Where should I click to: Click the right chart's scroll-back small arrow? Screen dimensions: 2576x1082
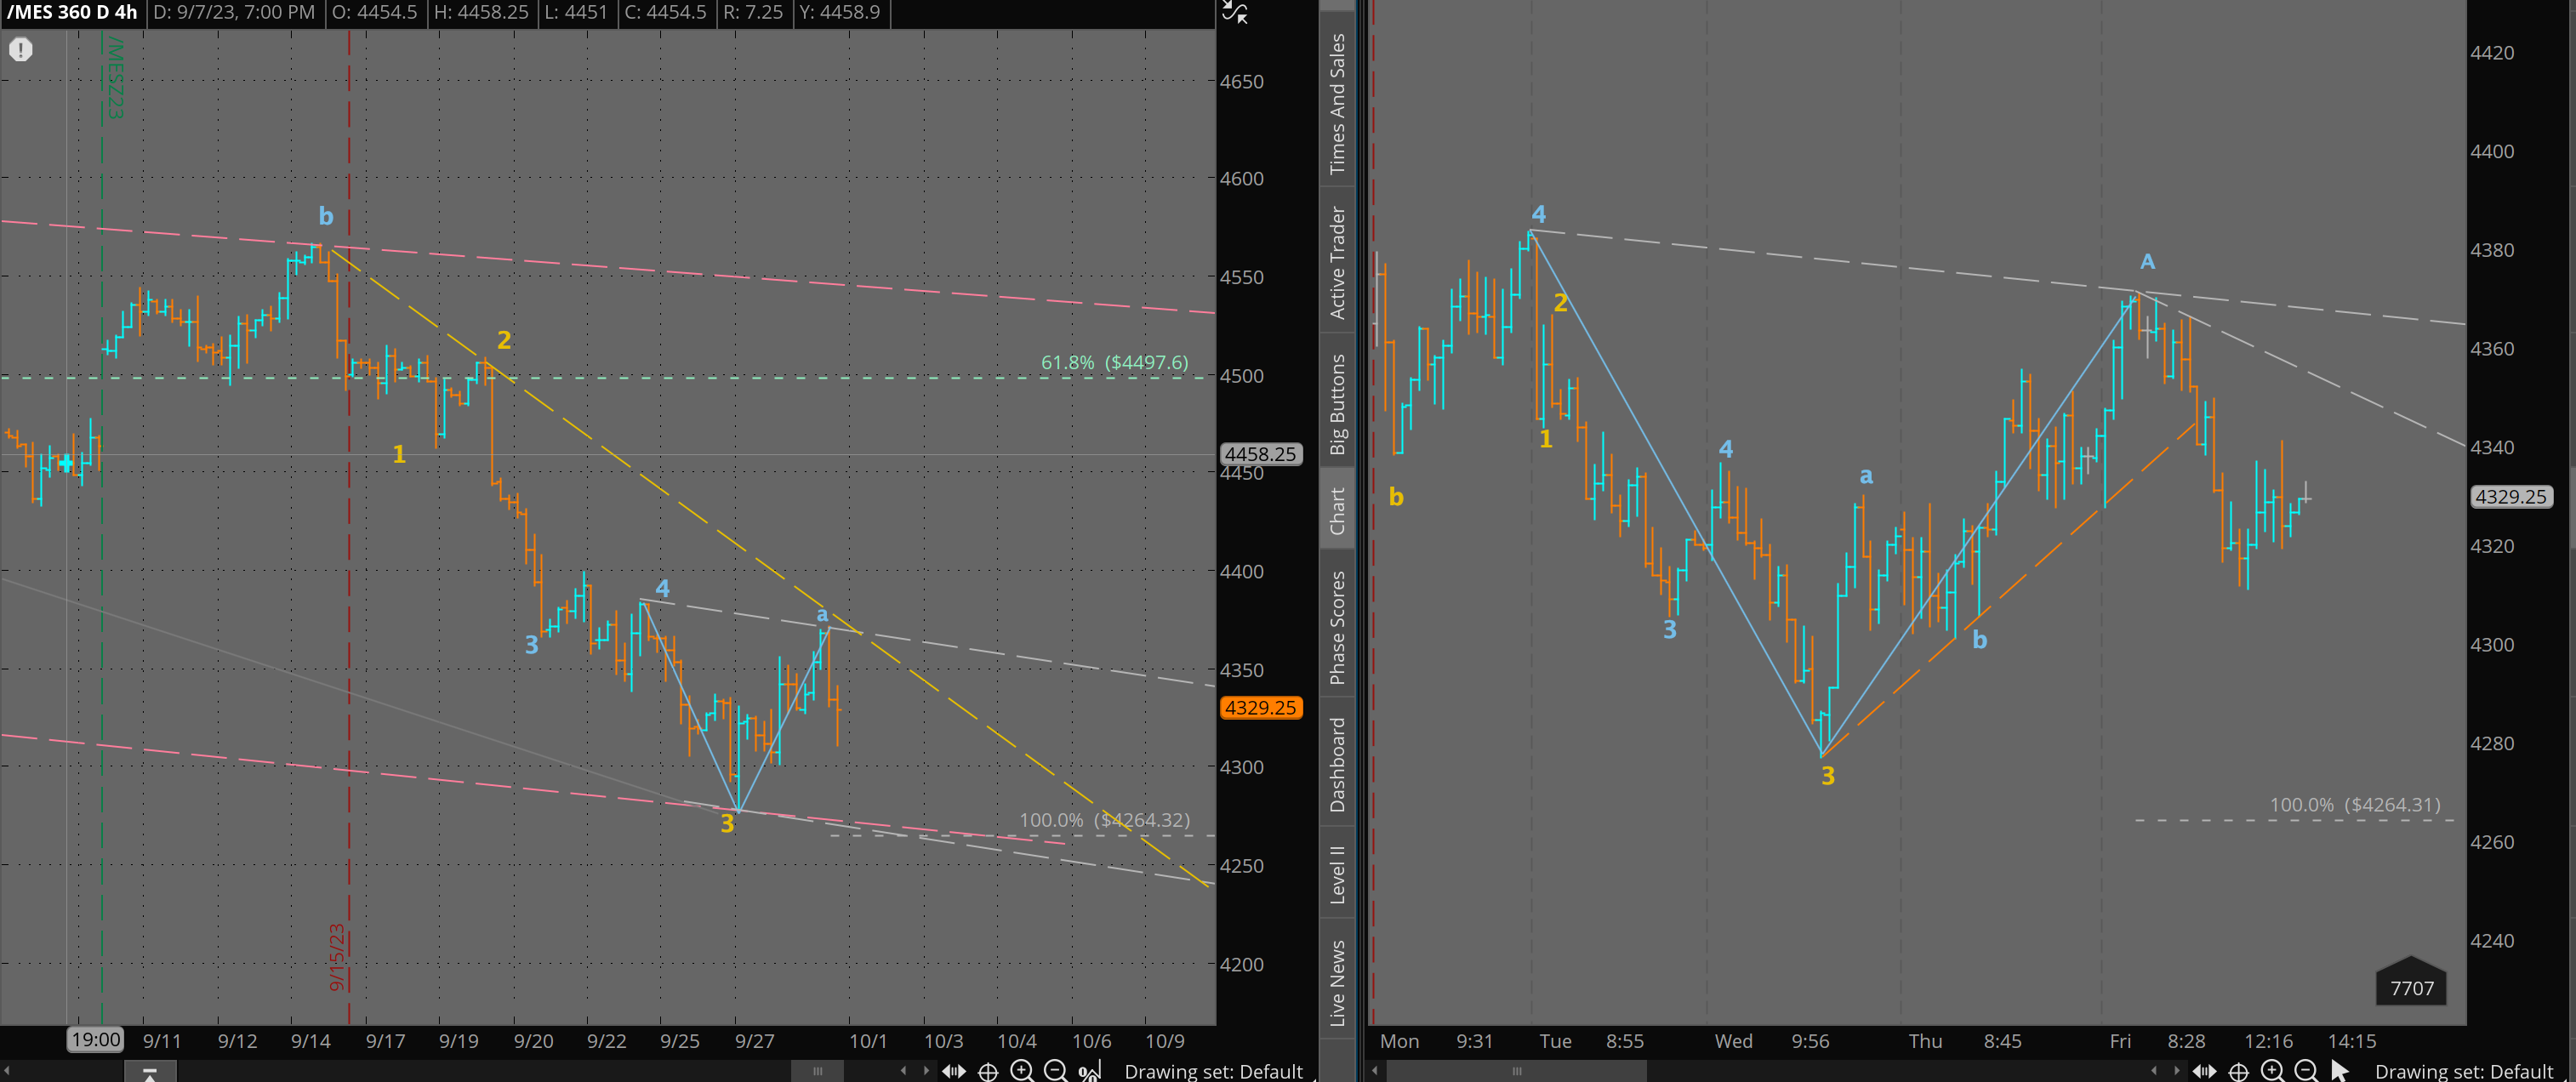coord(2153,1070)
